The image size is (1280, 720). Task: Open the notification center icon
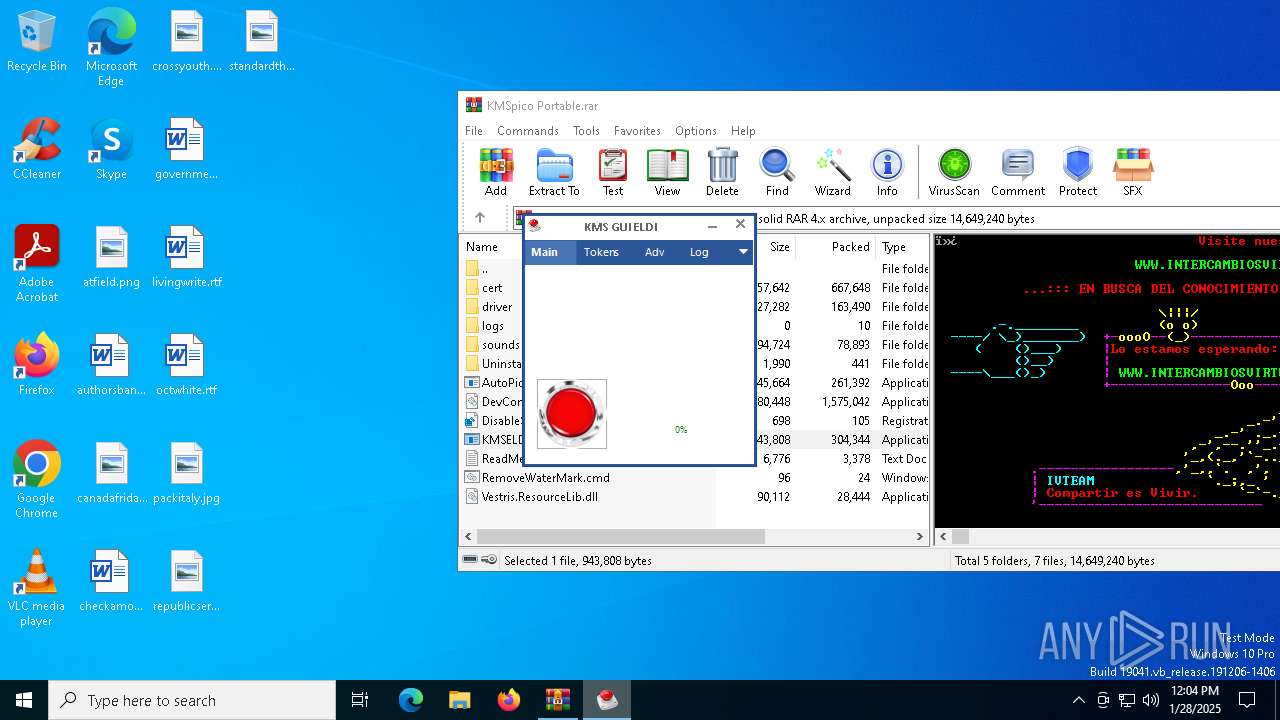coord(1247,700)
